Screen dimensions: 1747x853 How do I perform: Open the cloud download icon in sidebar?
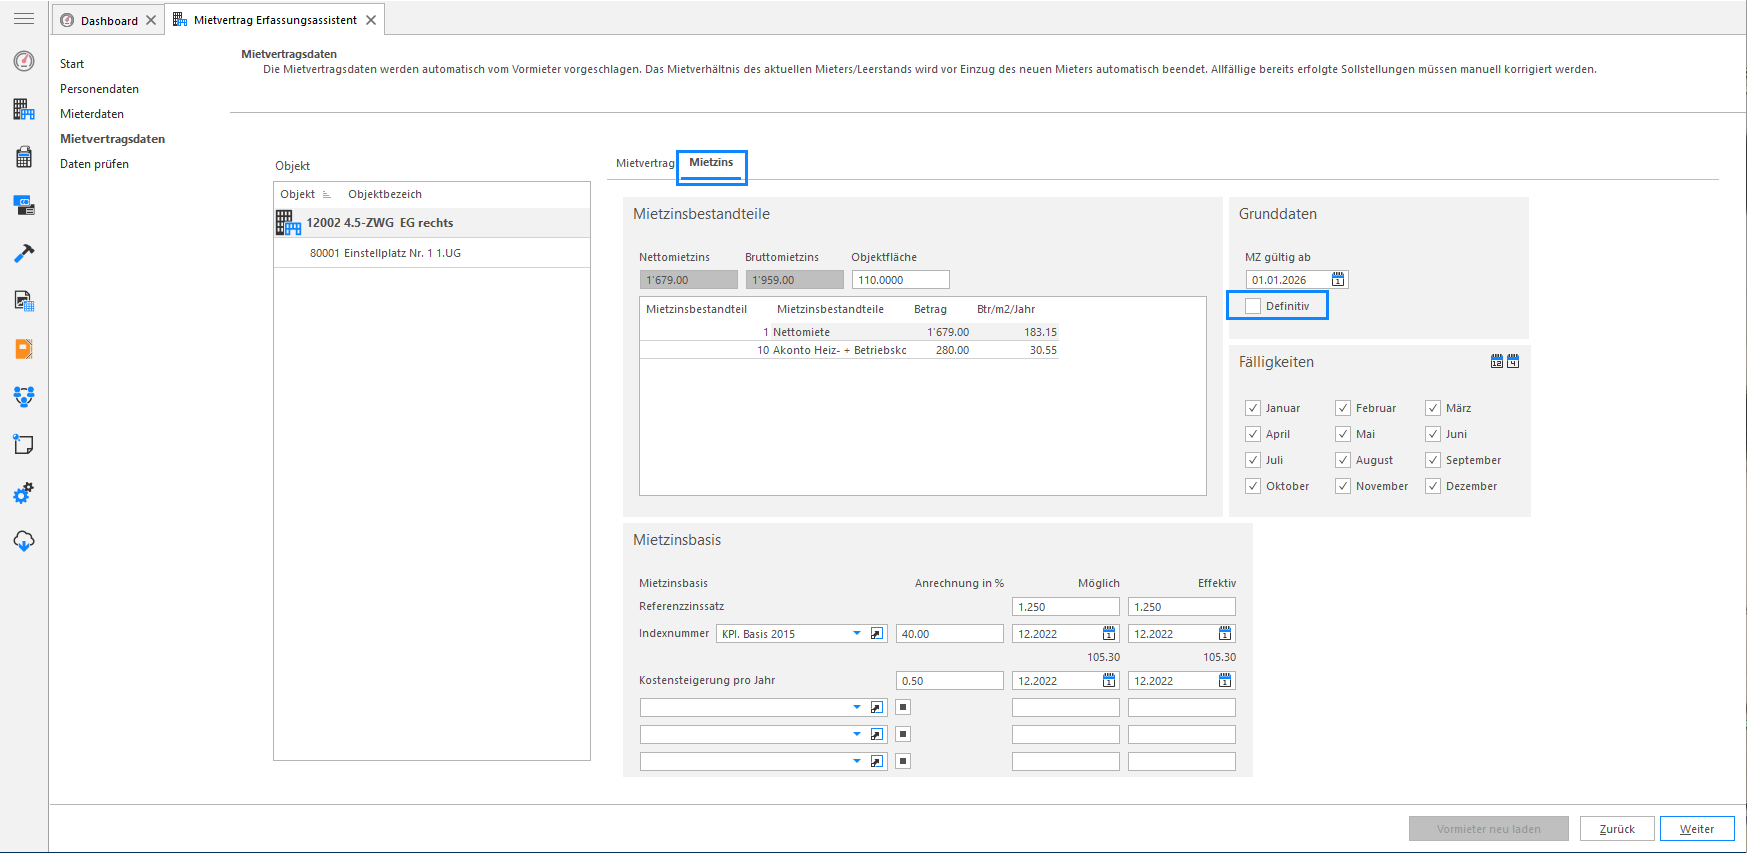24,541
